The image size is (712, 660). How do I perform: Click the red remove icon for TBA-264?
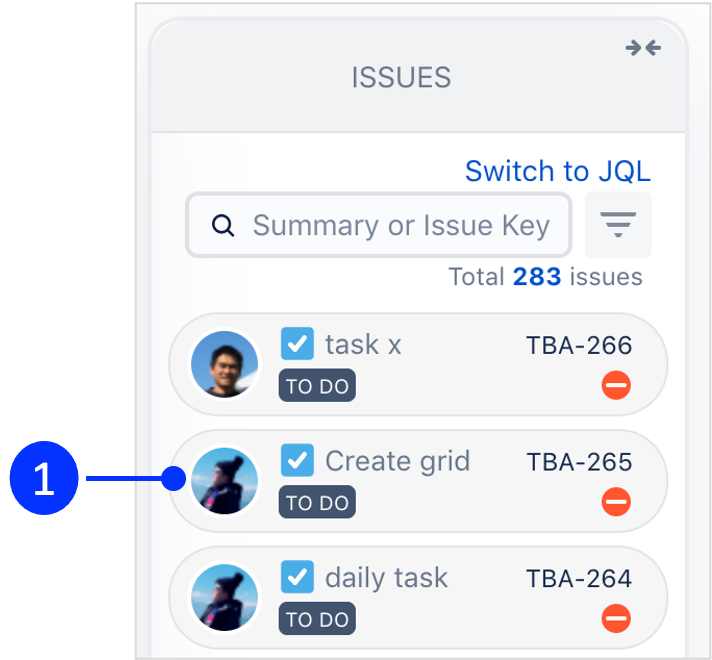coord(616,619)
